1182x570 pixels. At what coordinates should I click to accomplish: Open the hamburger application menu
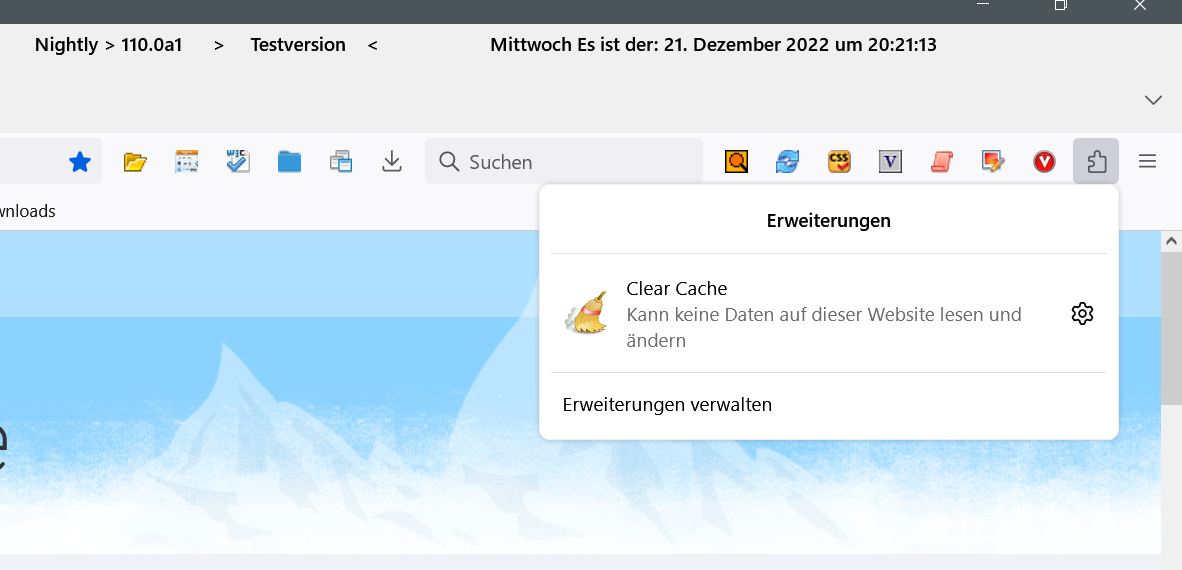(1147, 161)
